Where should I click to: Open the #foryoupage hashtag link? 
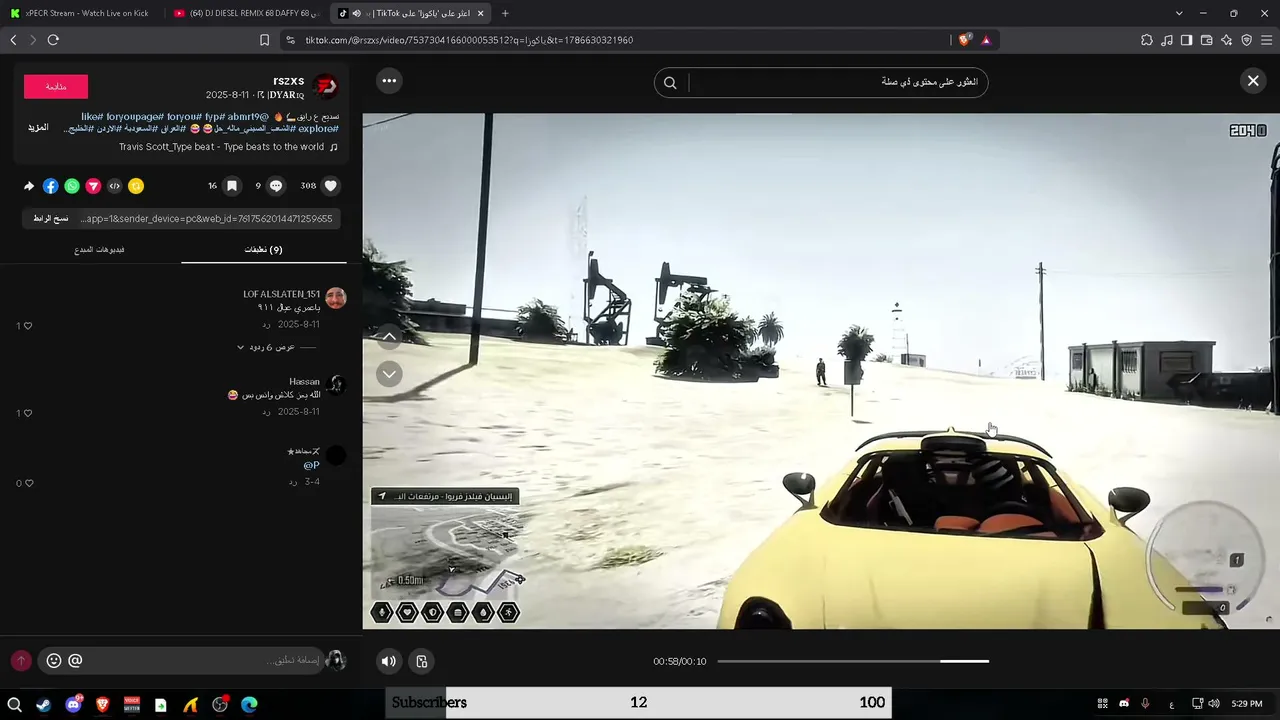[x=134, y=117]
